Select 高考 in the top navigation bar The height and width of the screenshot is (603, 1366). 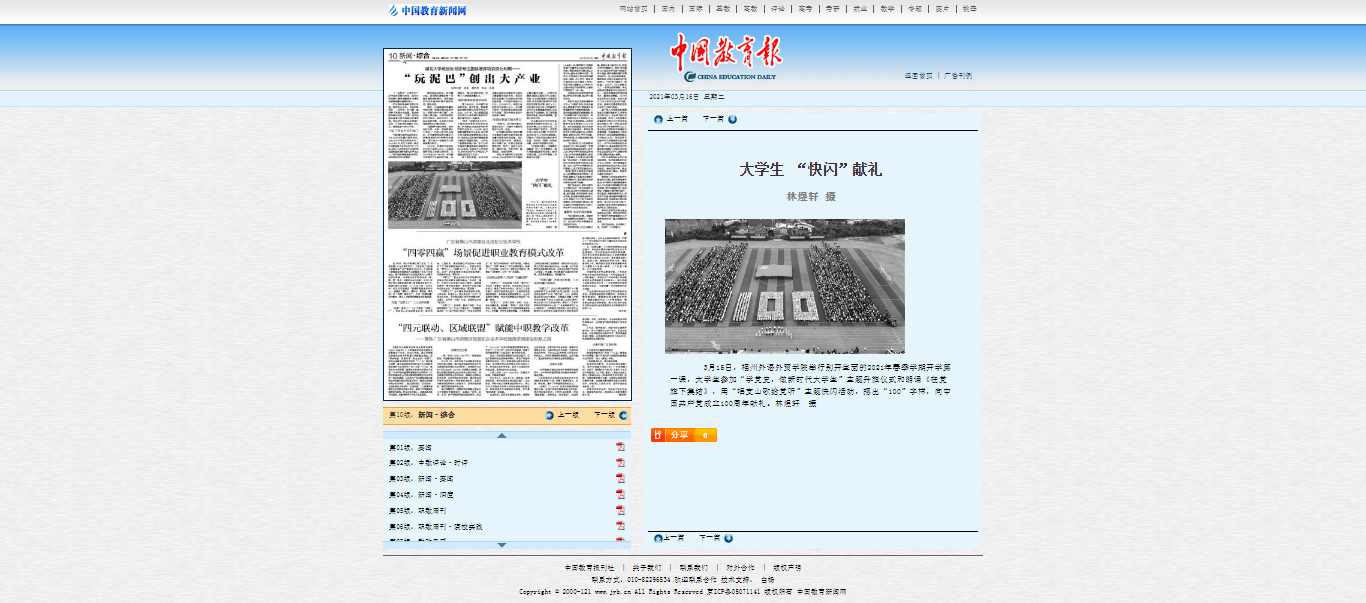(804, 9)
